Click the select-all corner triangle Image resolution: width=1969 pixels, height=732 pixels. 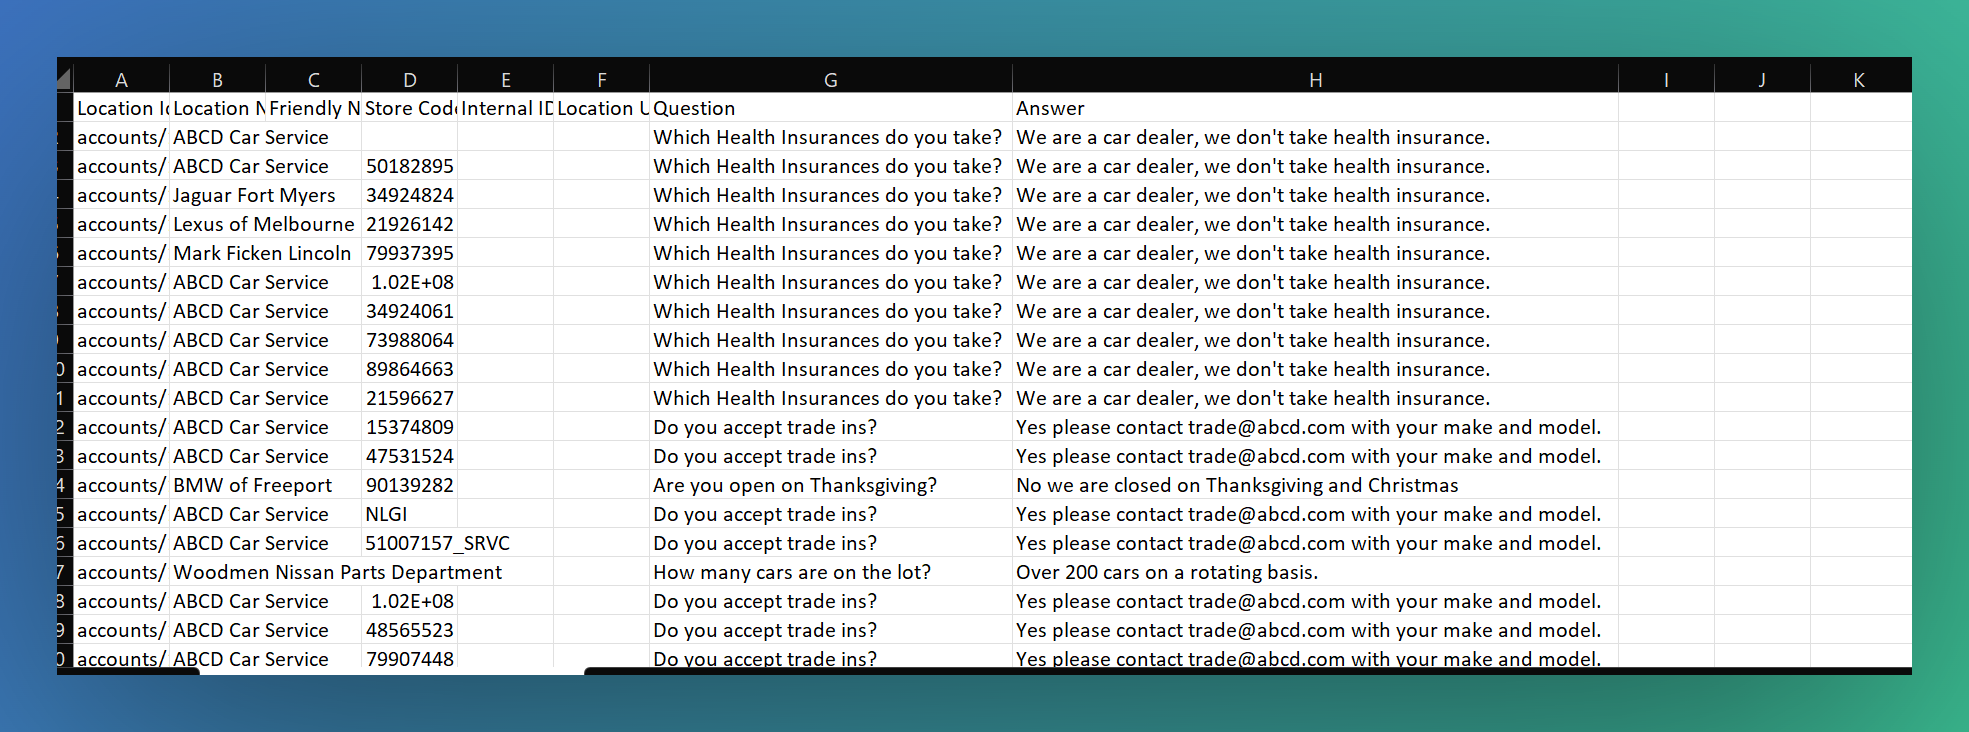click(64, 79)
